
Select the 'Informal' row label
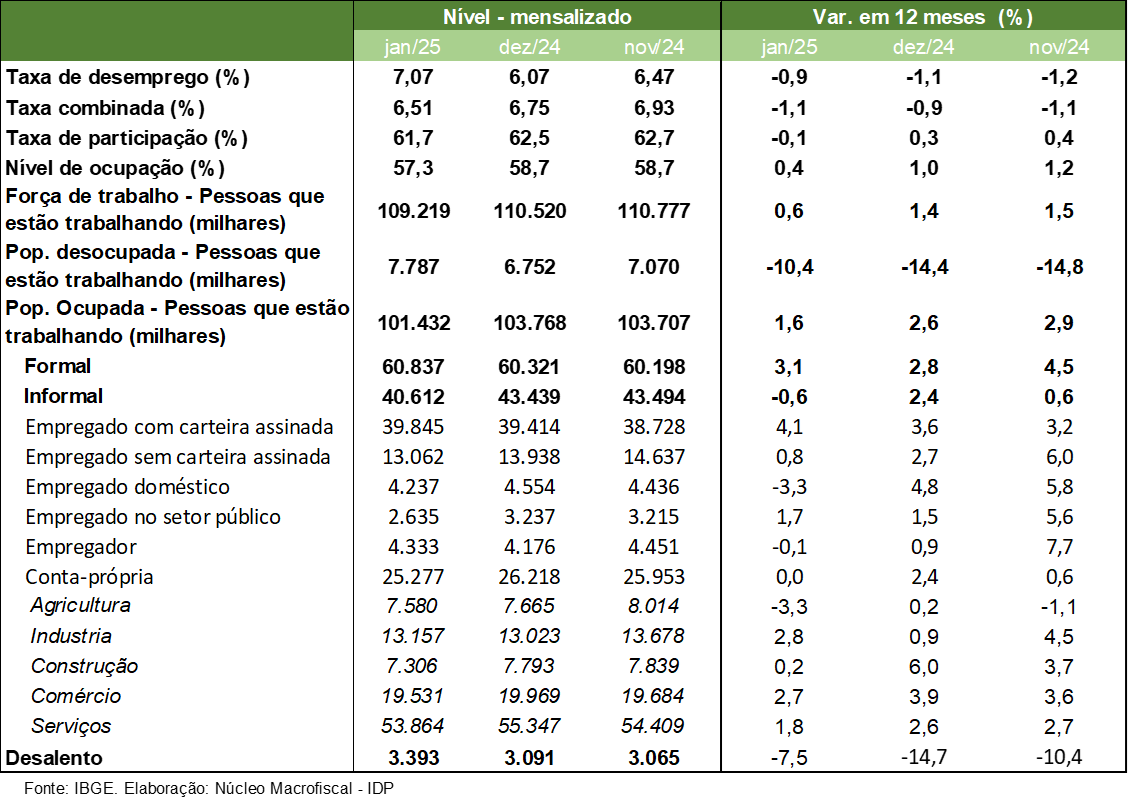tap(63, 396)
